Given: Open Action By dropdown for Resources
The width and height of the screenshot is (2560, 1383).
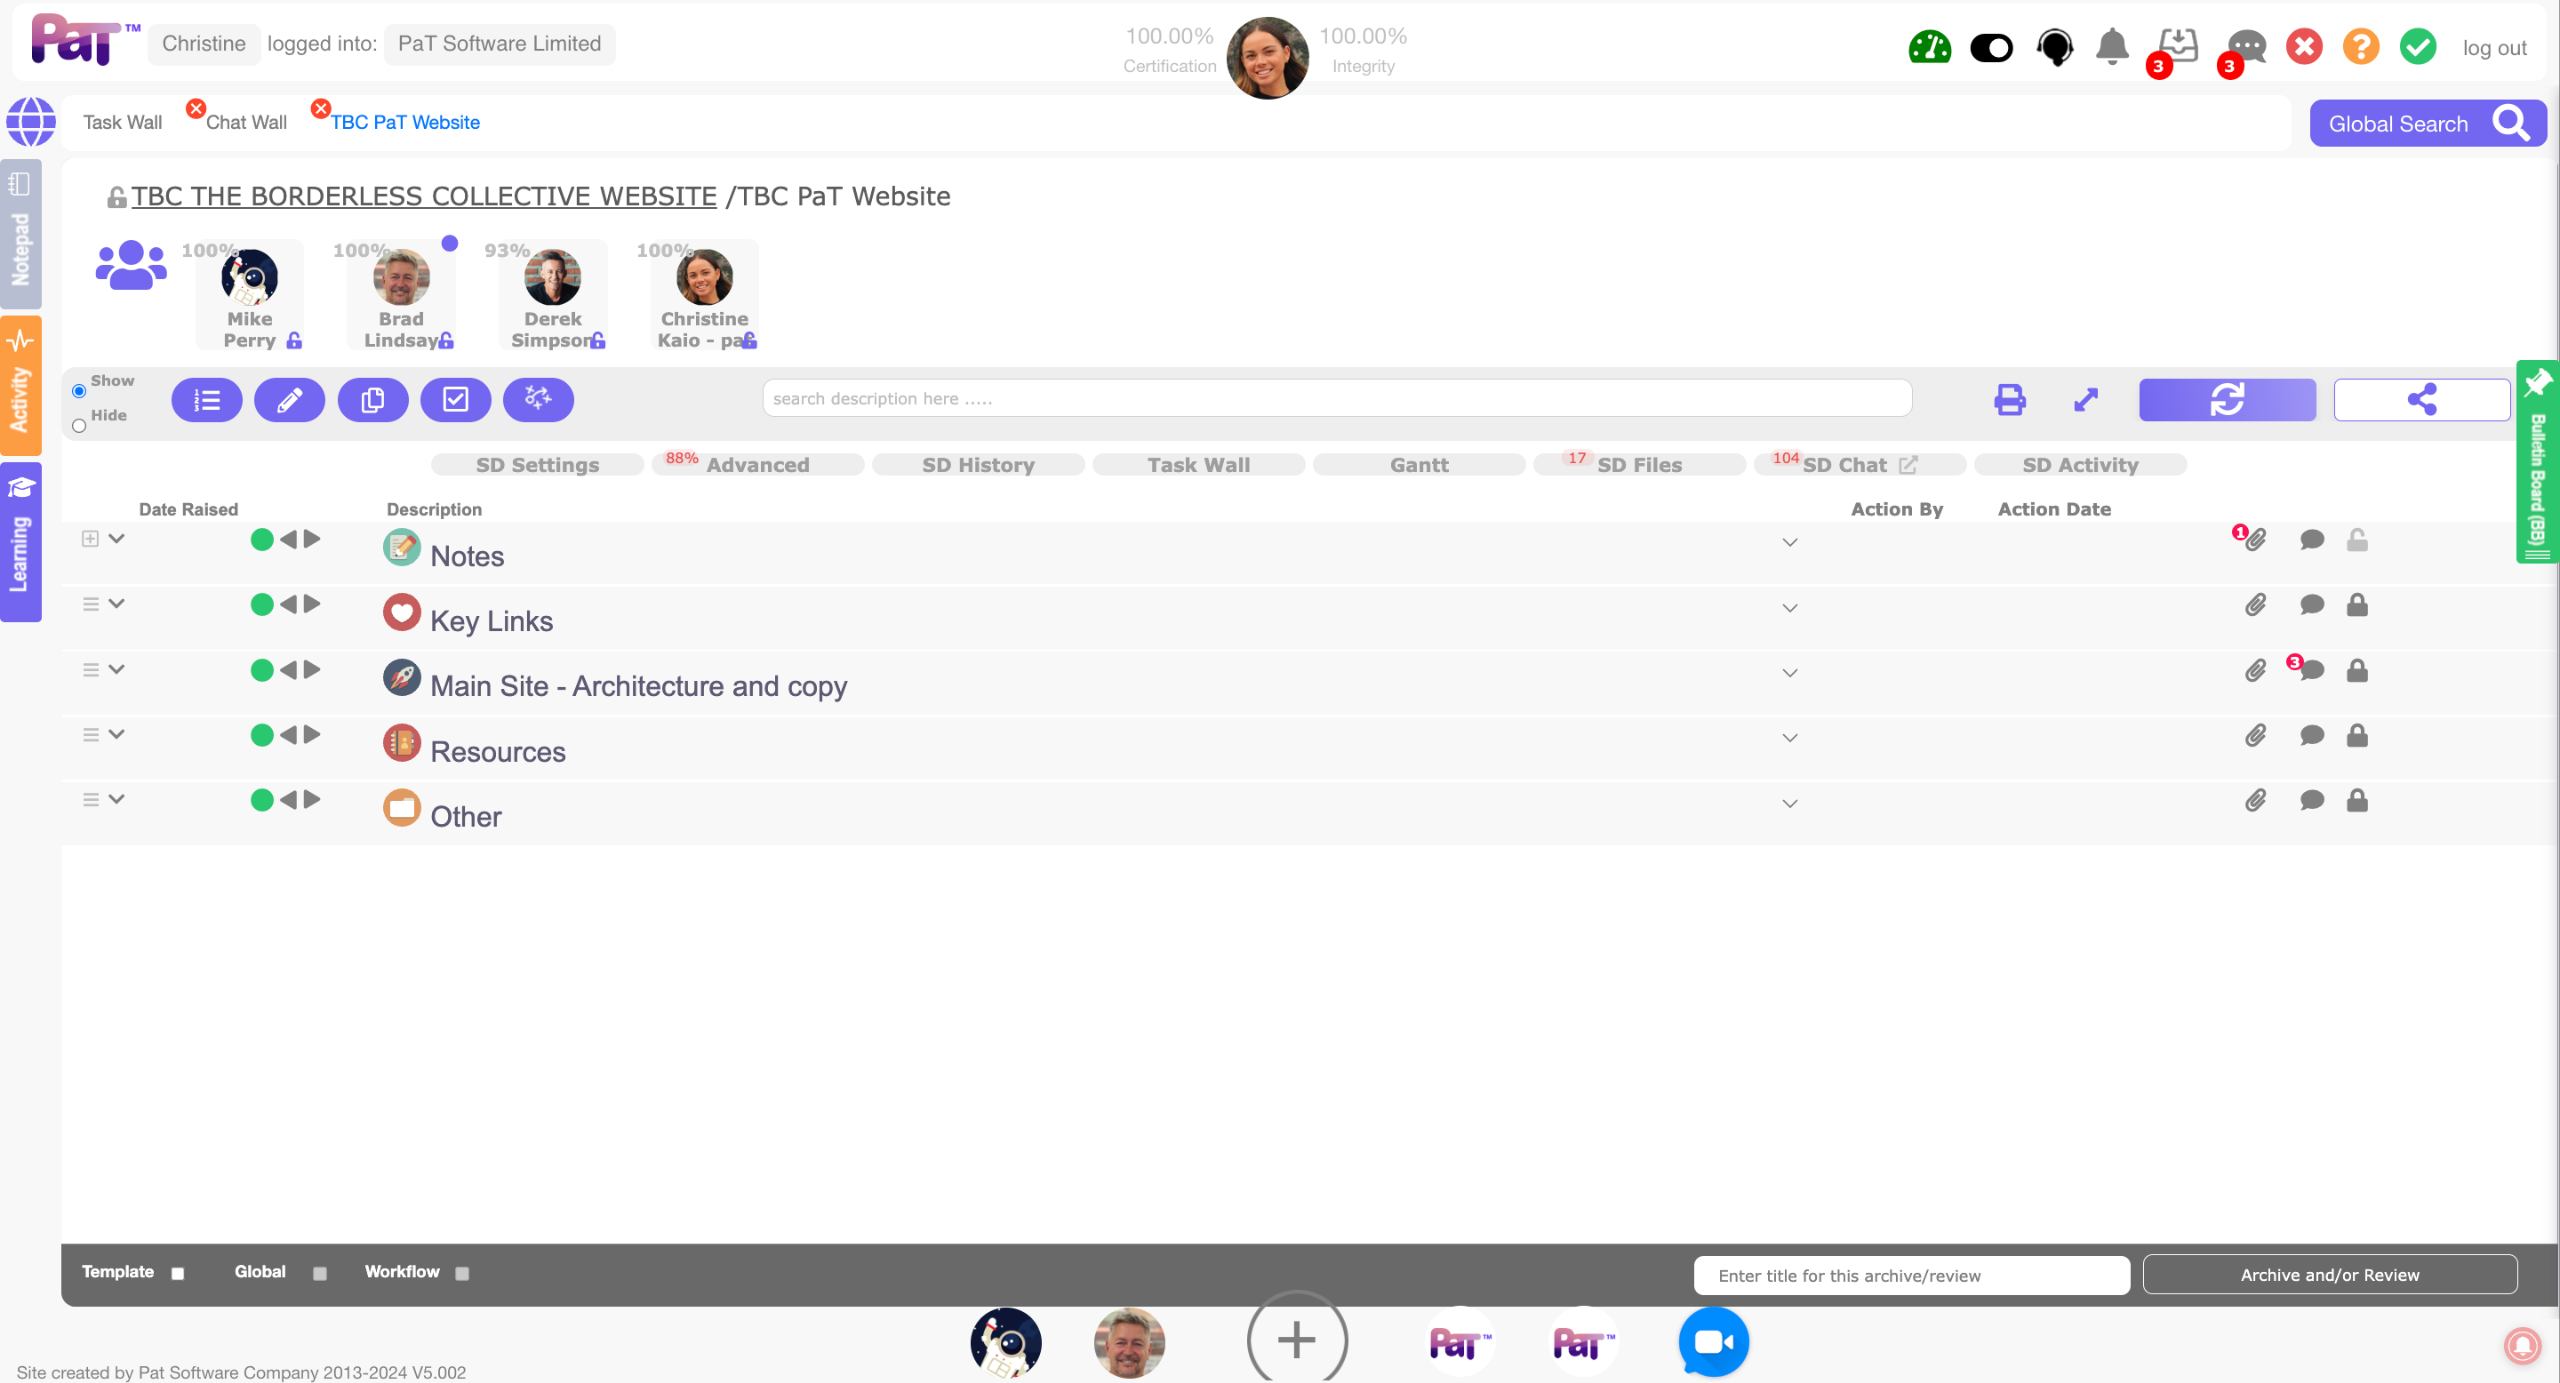Looking at the screenshot, I should click(1790, 738).
